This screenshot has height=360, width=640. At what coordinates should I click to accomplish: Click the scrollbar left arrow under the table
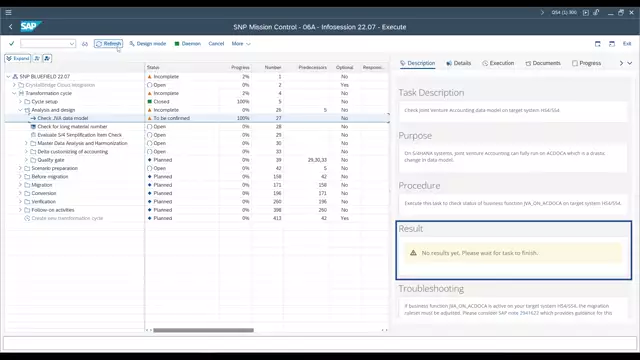pos(147,330)
